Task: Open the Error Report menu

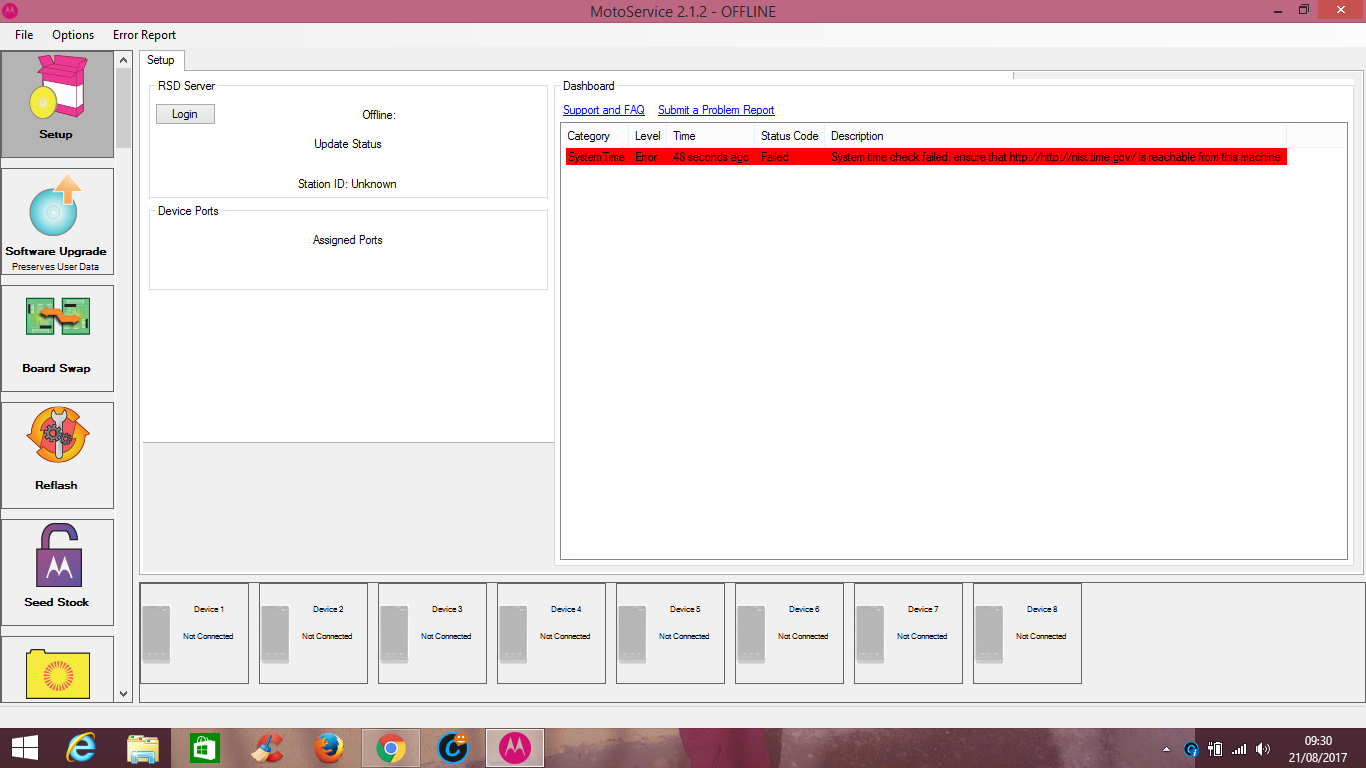Action: (x=144, y=35)
